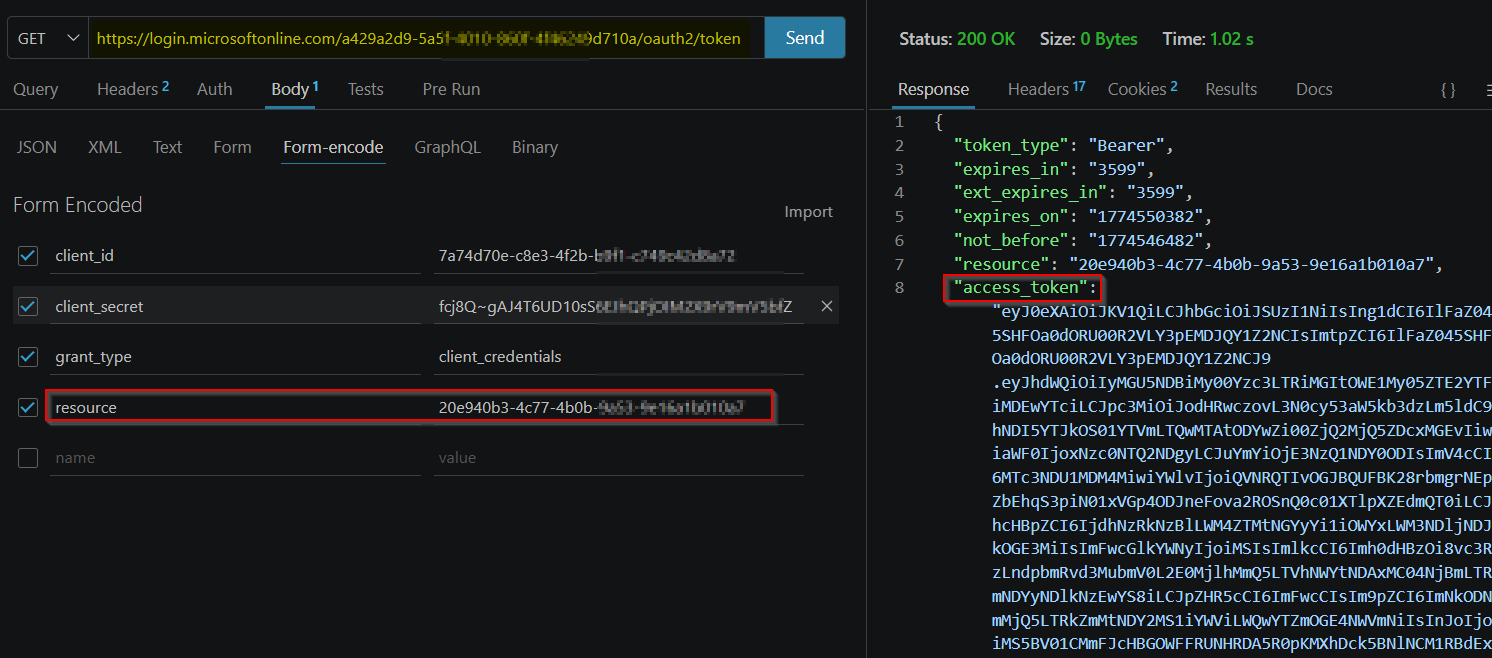Open the request Headers tab

132,89
